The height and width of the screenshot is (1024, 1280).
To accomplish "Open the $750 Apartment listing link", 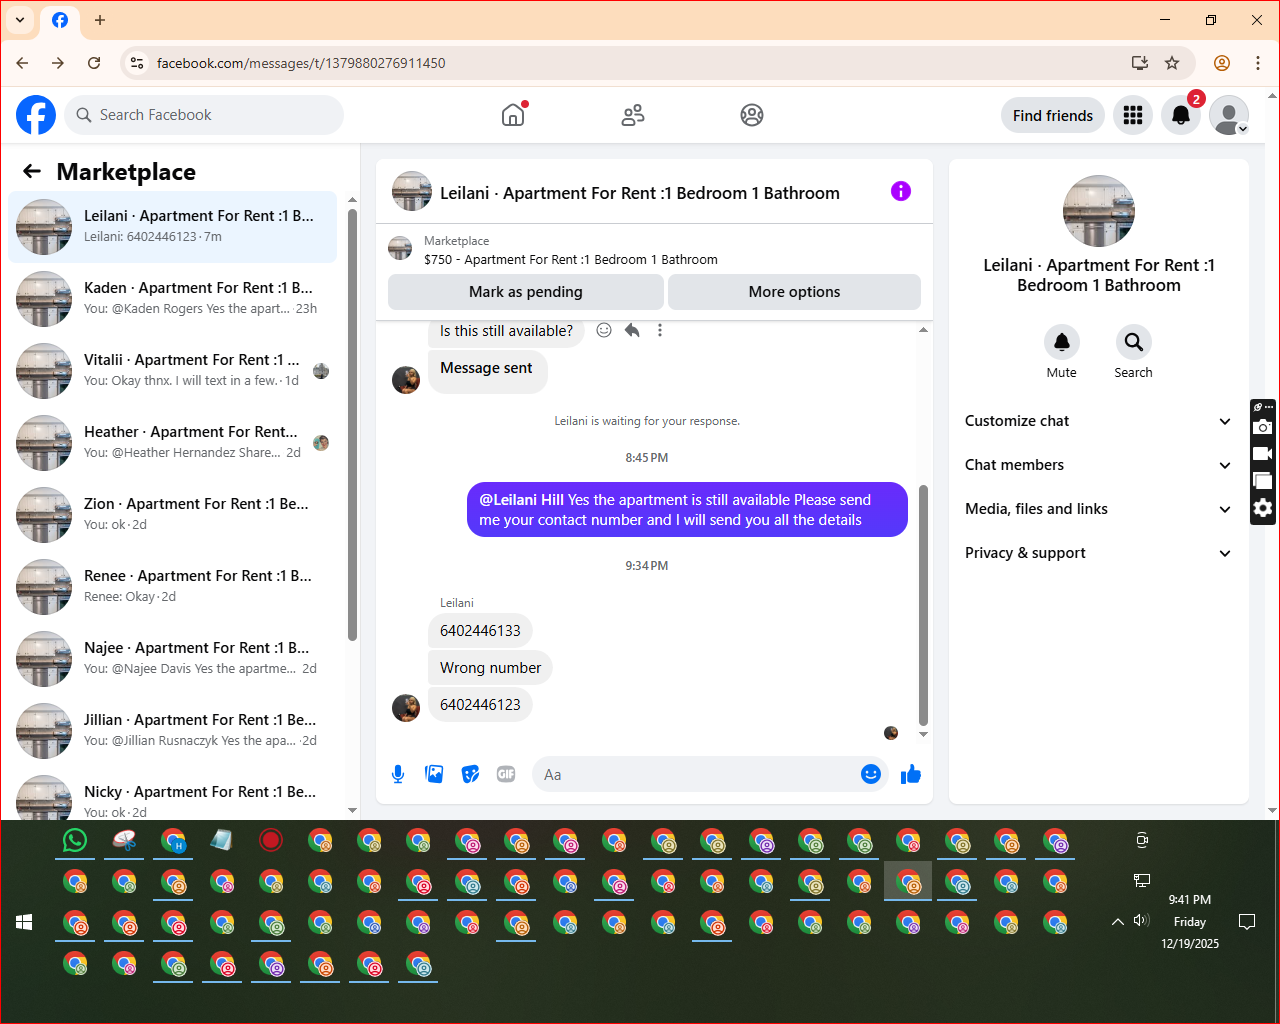I will (x=571, y=259).
